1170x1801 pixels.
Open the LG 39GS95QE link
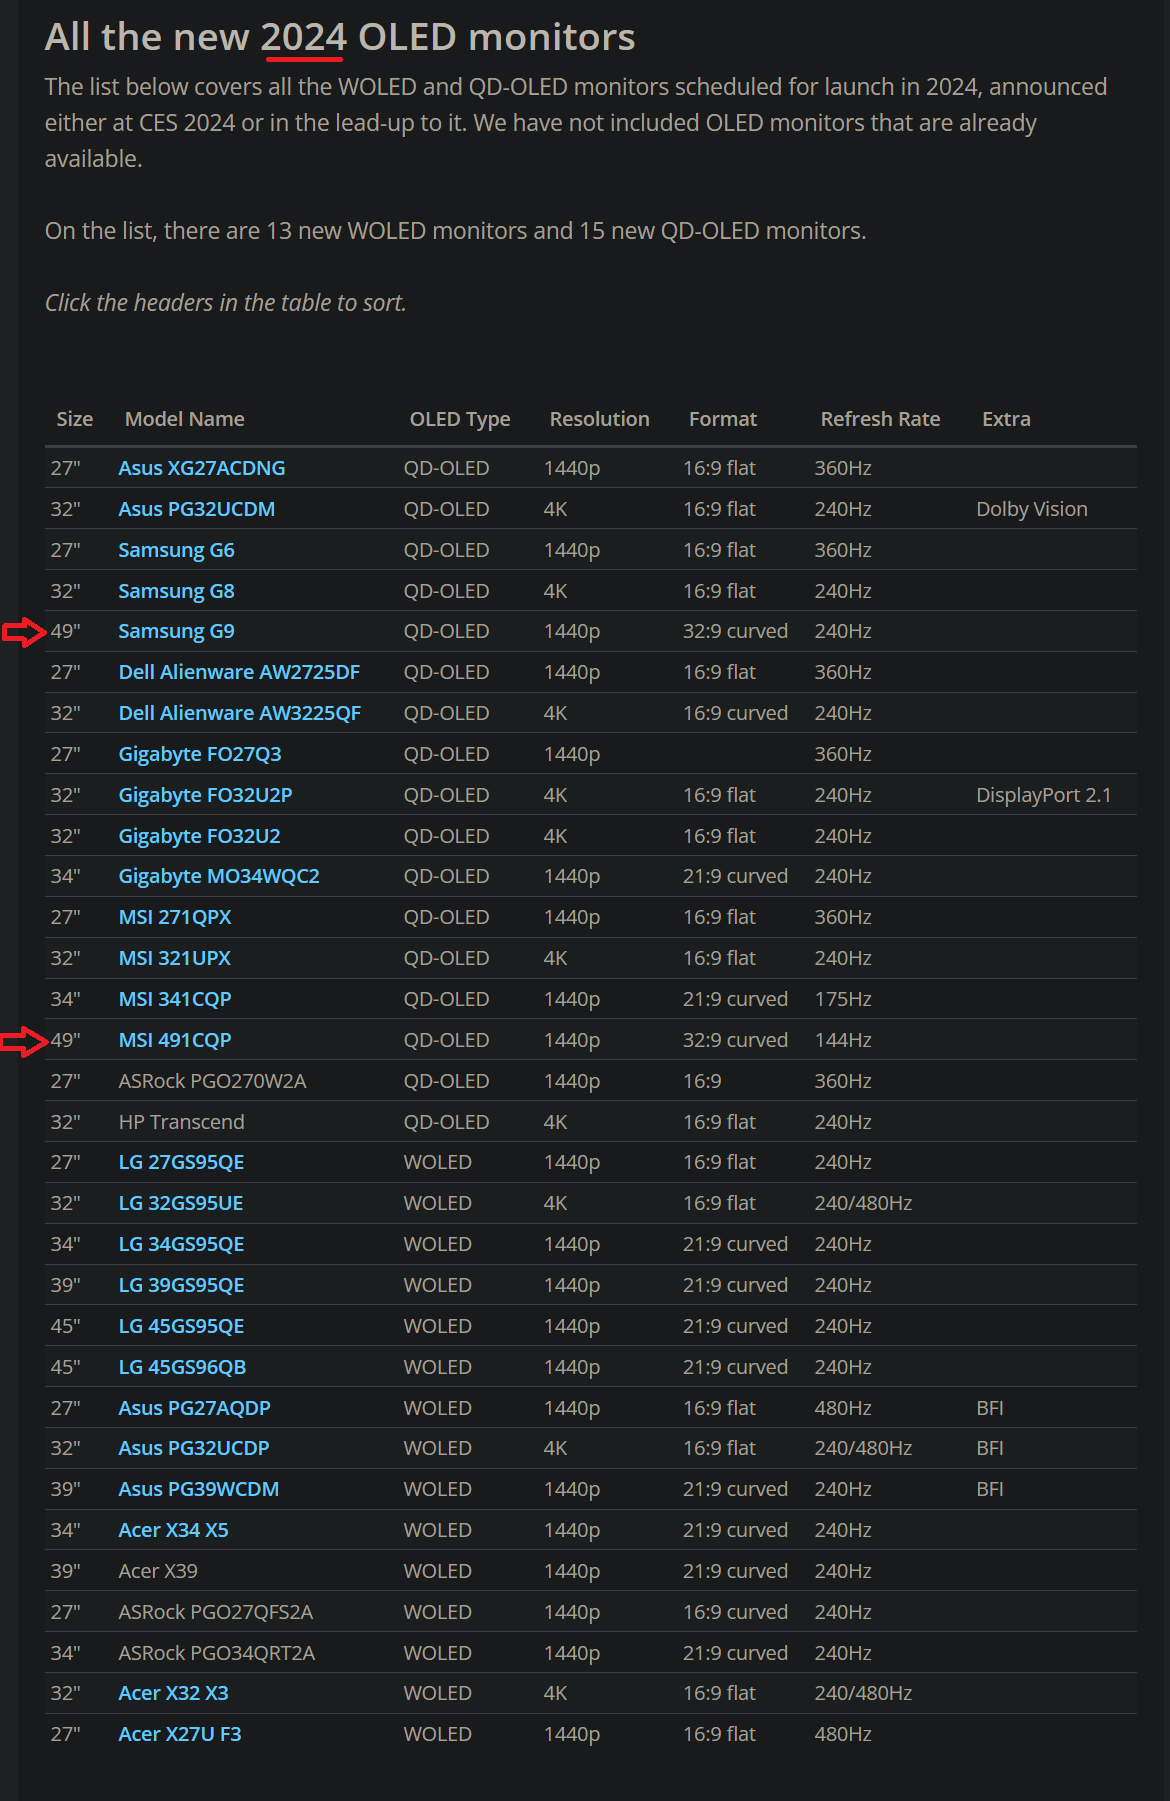point(182,1285)
